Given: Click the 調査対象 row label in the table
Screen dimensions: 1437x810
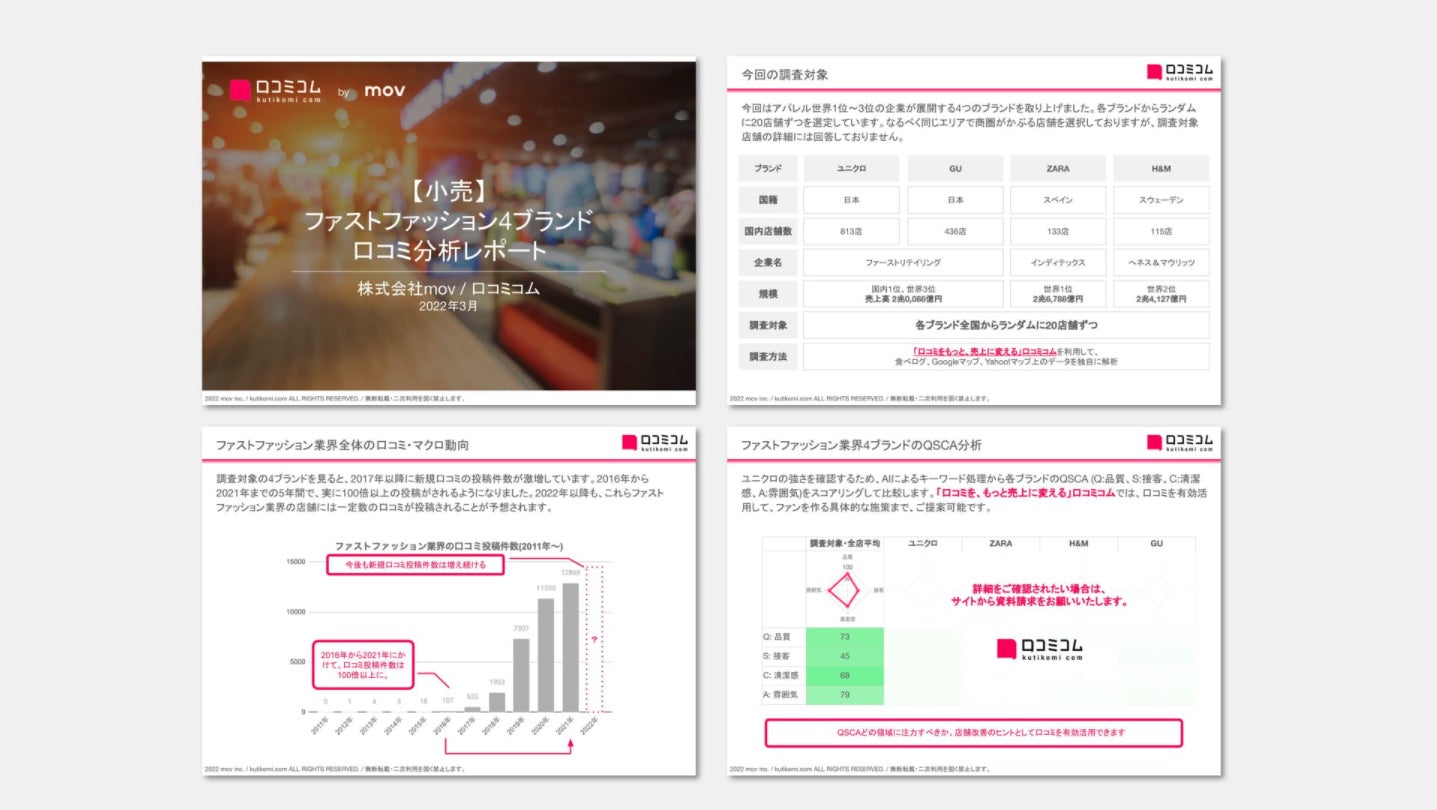Looking at the screenshot, I should (x=768, y=325).
